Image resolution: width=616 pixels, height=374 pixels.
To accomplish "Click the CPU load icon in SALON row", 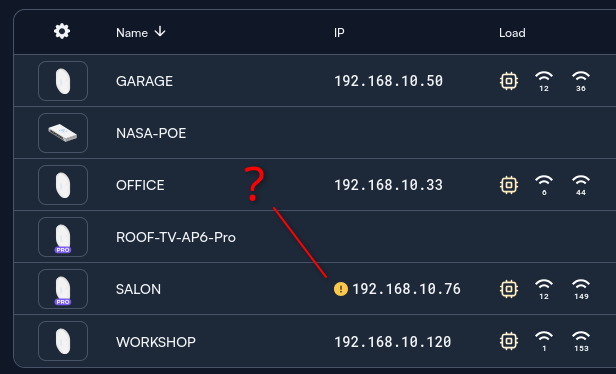I will coord(509,289).
